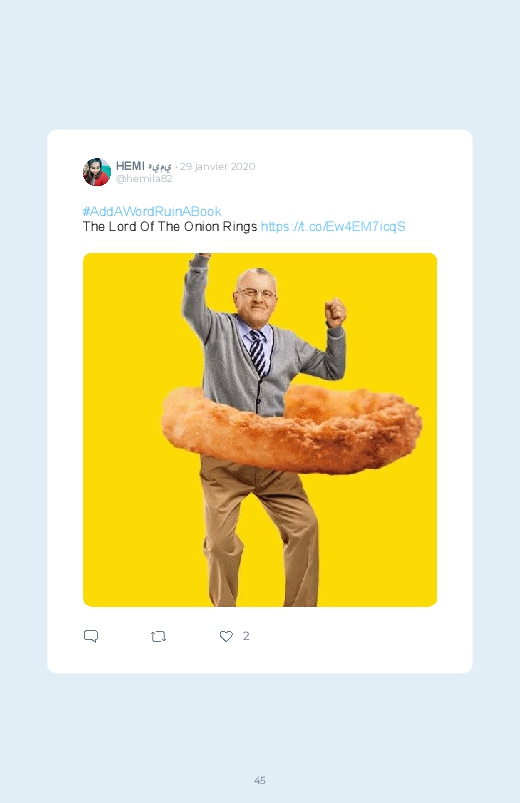Open the HEMI display name
This screenshot has width=520, height=803.
coord(130,166)
